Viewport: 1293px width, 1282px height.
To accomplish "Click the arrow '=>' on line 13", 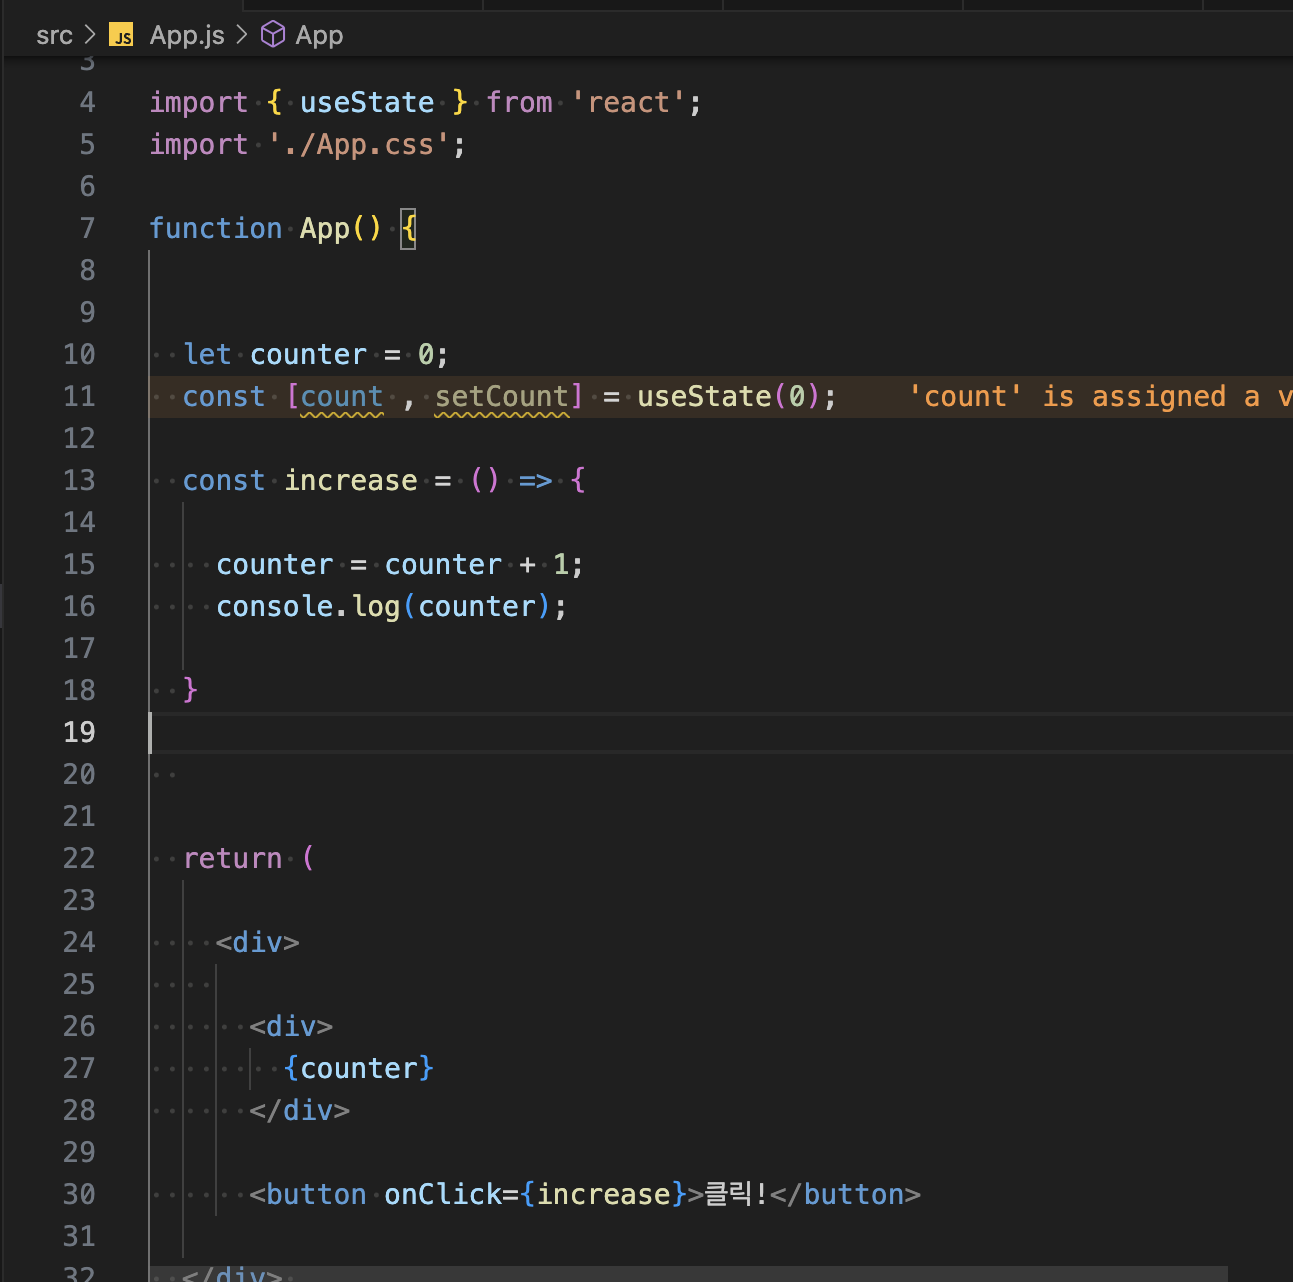I will [535, 480].
